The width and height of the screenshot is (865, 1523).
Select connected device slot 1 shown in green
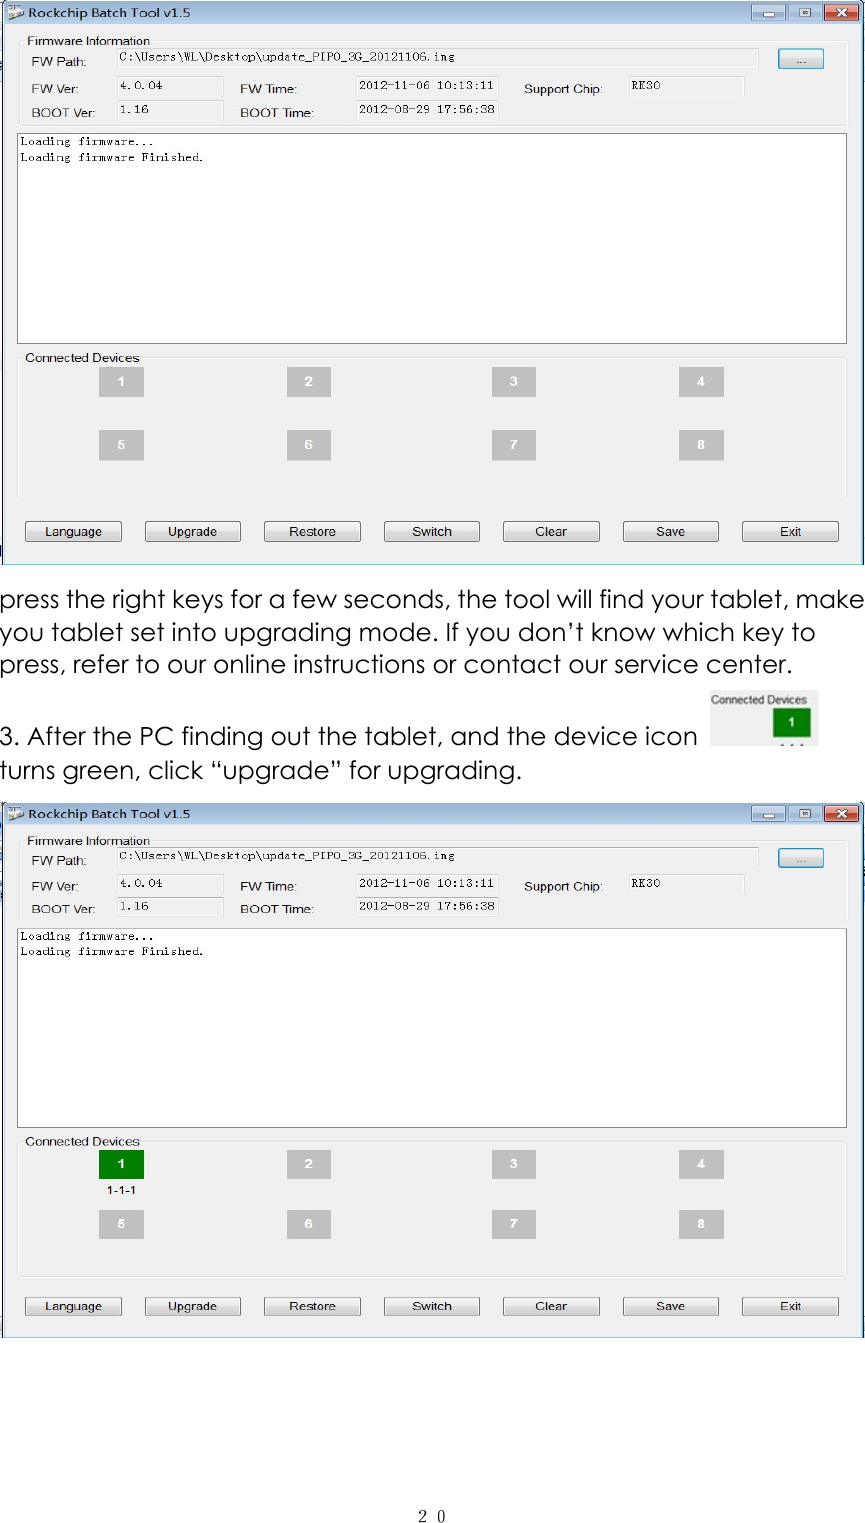(x=121, y=1164)
